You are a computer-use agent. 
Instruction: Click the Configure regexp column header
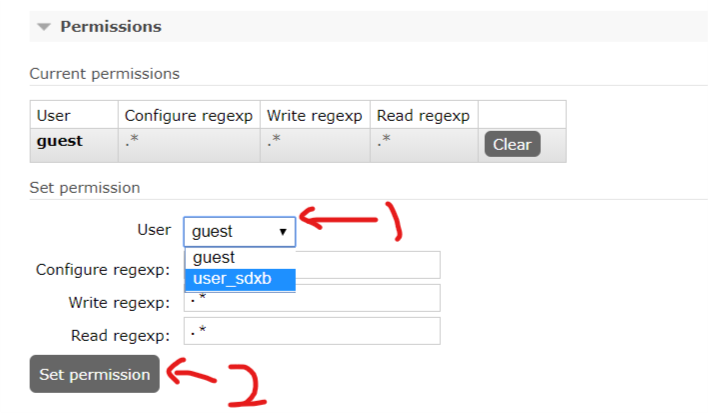pos(188,115)
